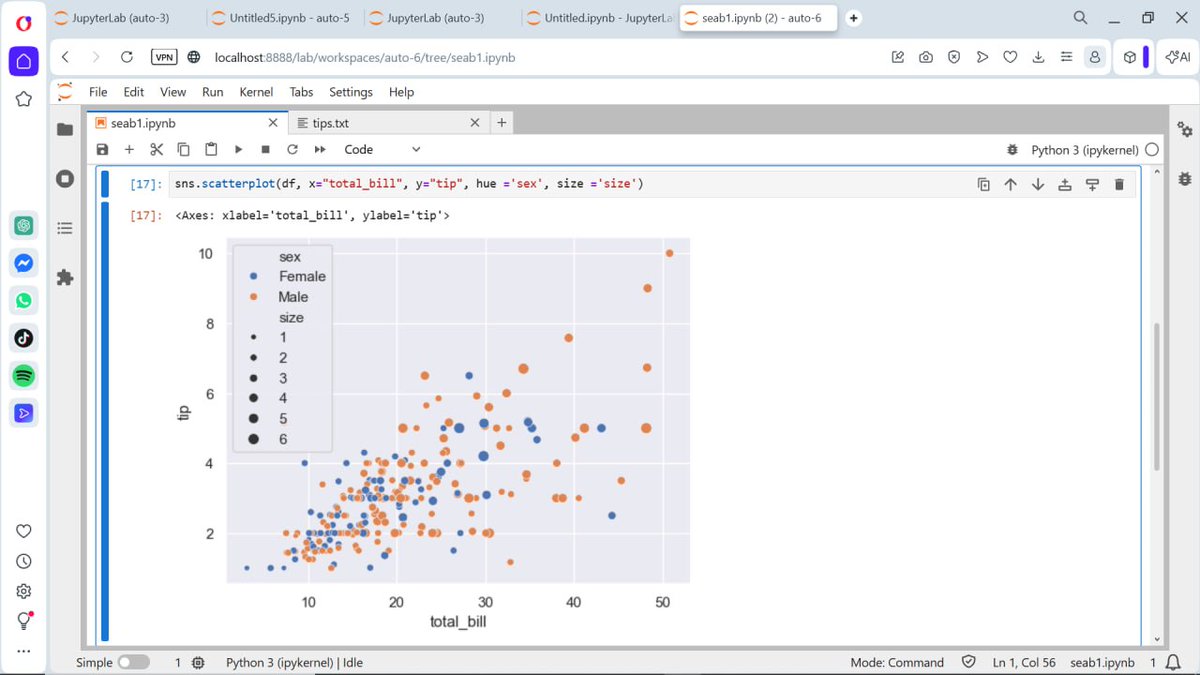Open the cell type dropdown showing Code

click(382, 149)
